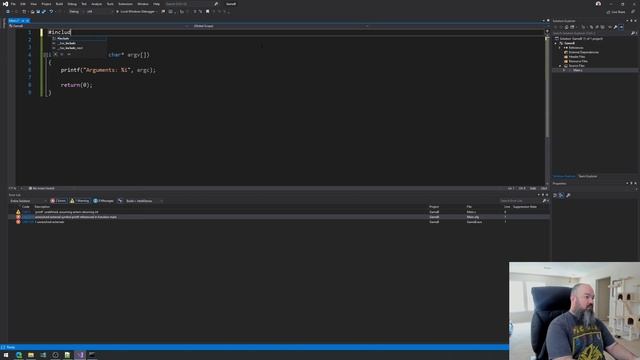Switch to the Team Explorer tab
This screenshot has height=360, width=640.
(588, 176)
